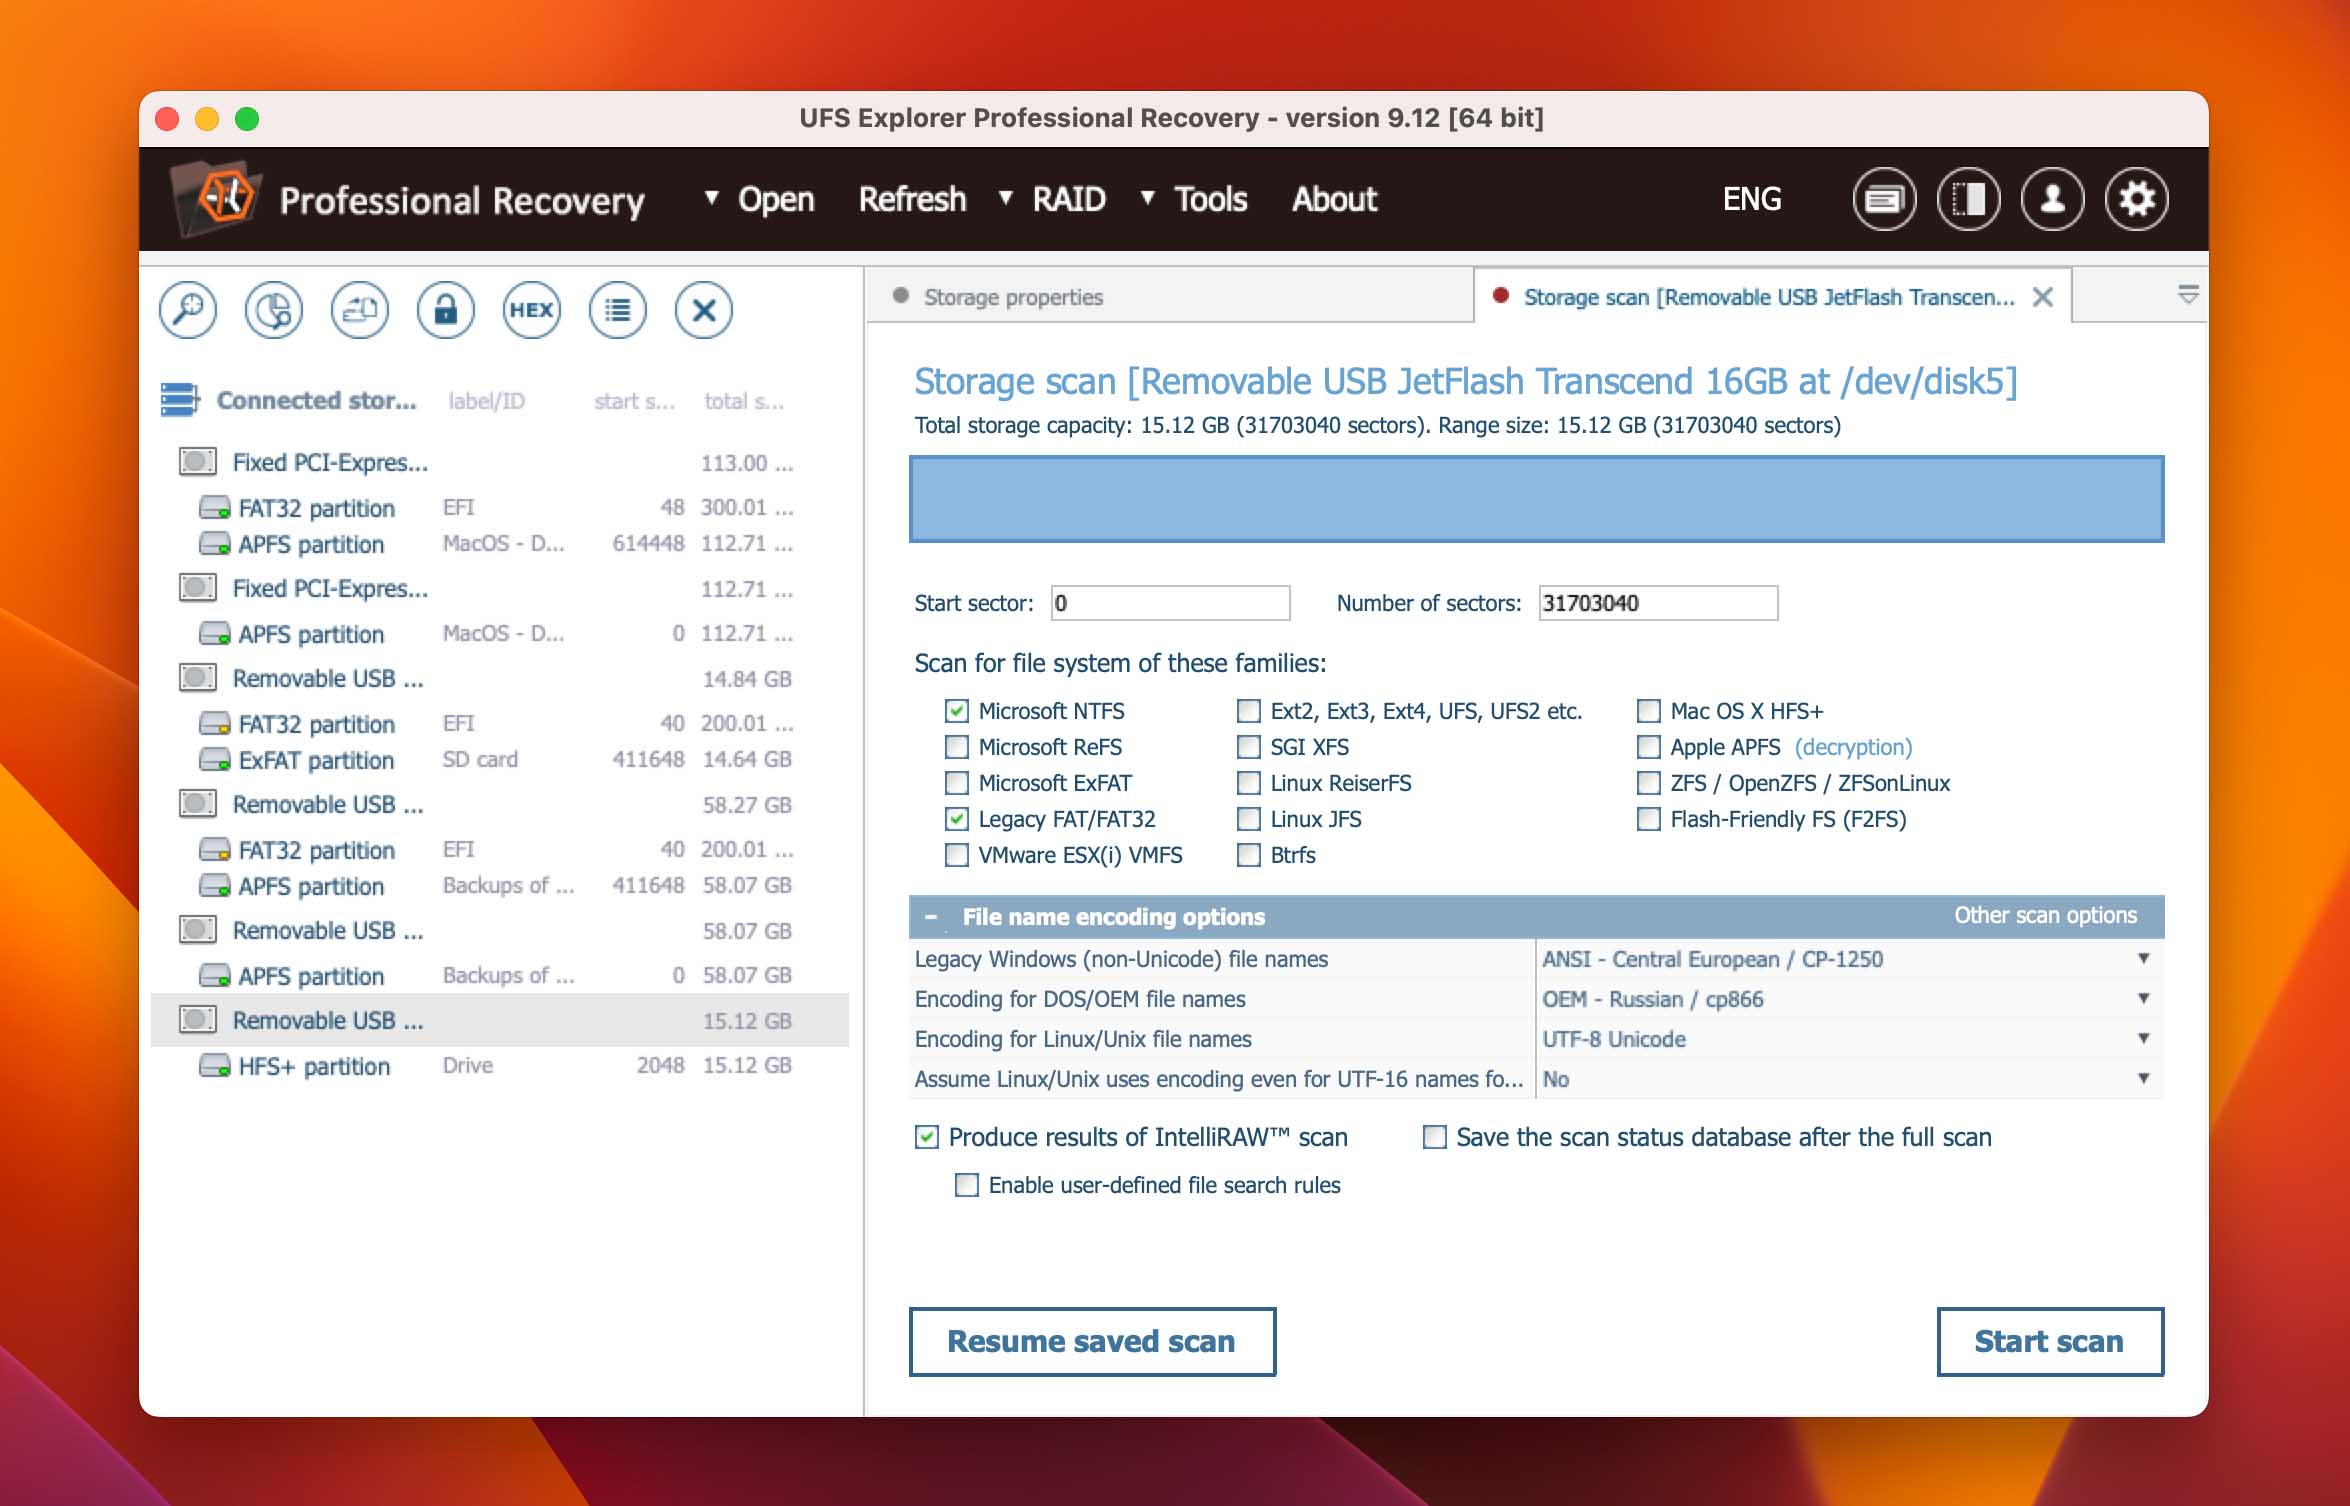
Task: Collapse File name encoding options section
Action: [931, 917]
